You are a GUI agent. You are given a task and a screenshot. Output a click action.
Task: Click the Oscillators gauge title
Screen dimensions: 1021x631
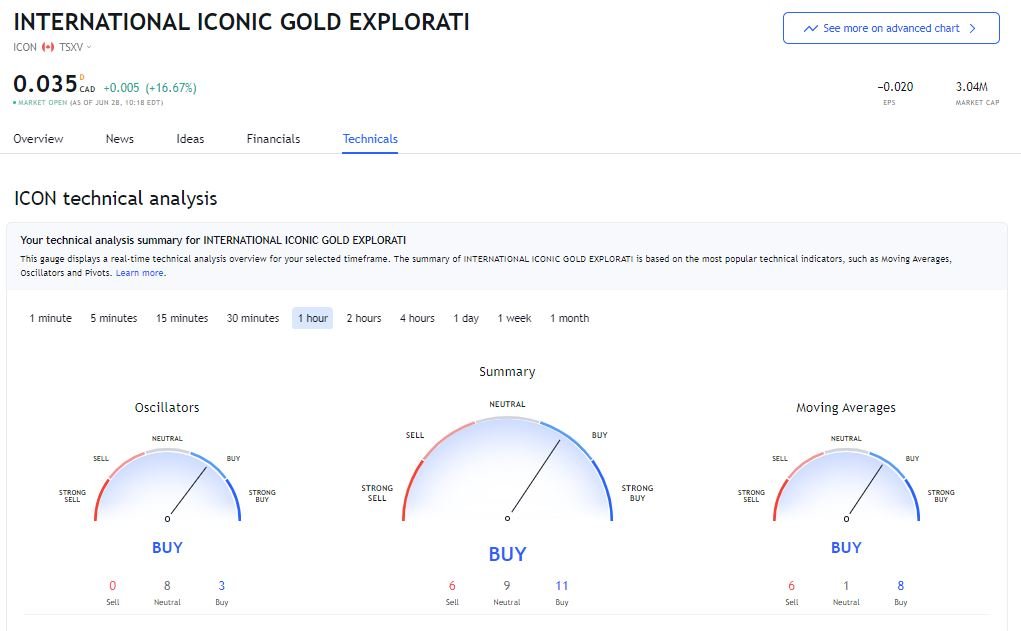point(167,408)
